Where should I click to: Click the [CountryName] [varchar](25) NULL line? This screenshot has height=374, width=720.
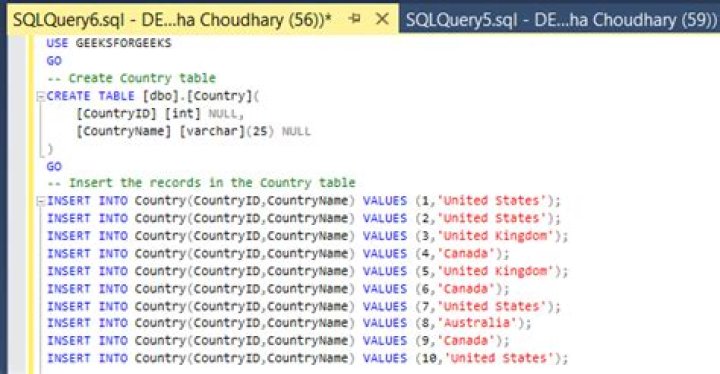(193, 131)
